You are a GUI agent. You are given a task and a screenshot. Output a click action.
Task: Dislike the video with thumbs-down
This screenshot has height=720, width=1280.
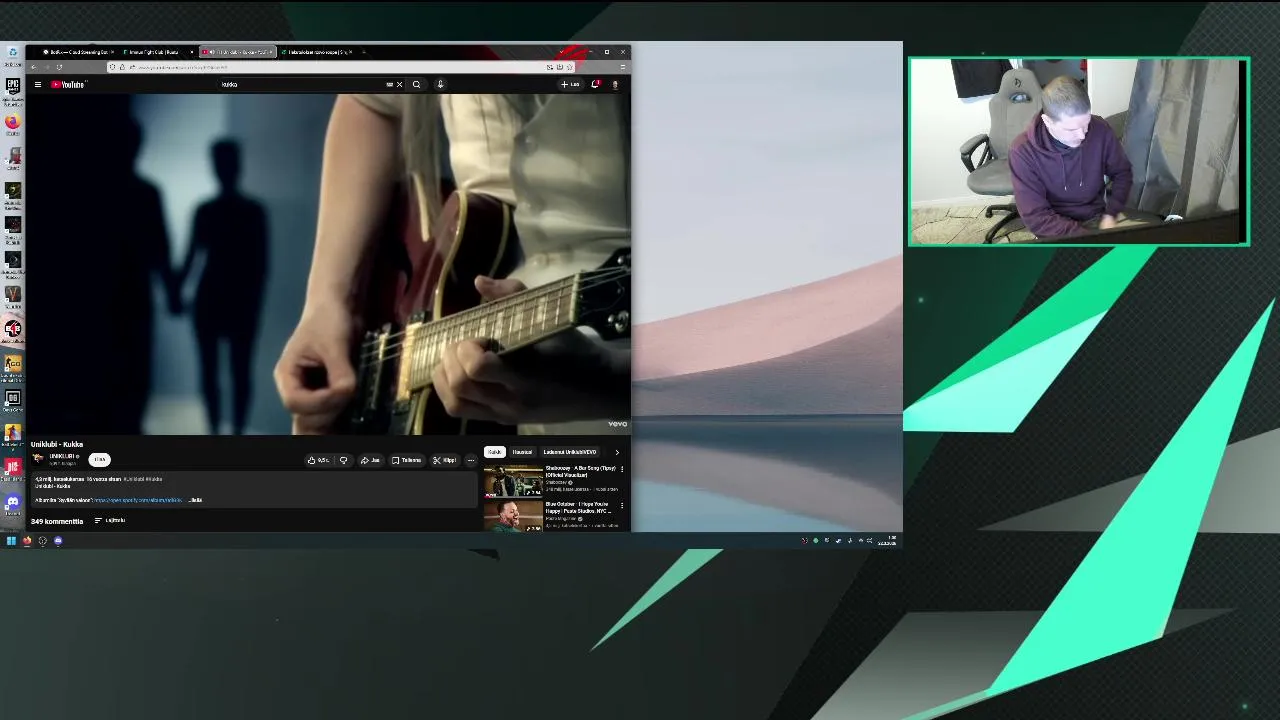pyautogui.click(x=343, y=460)
